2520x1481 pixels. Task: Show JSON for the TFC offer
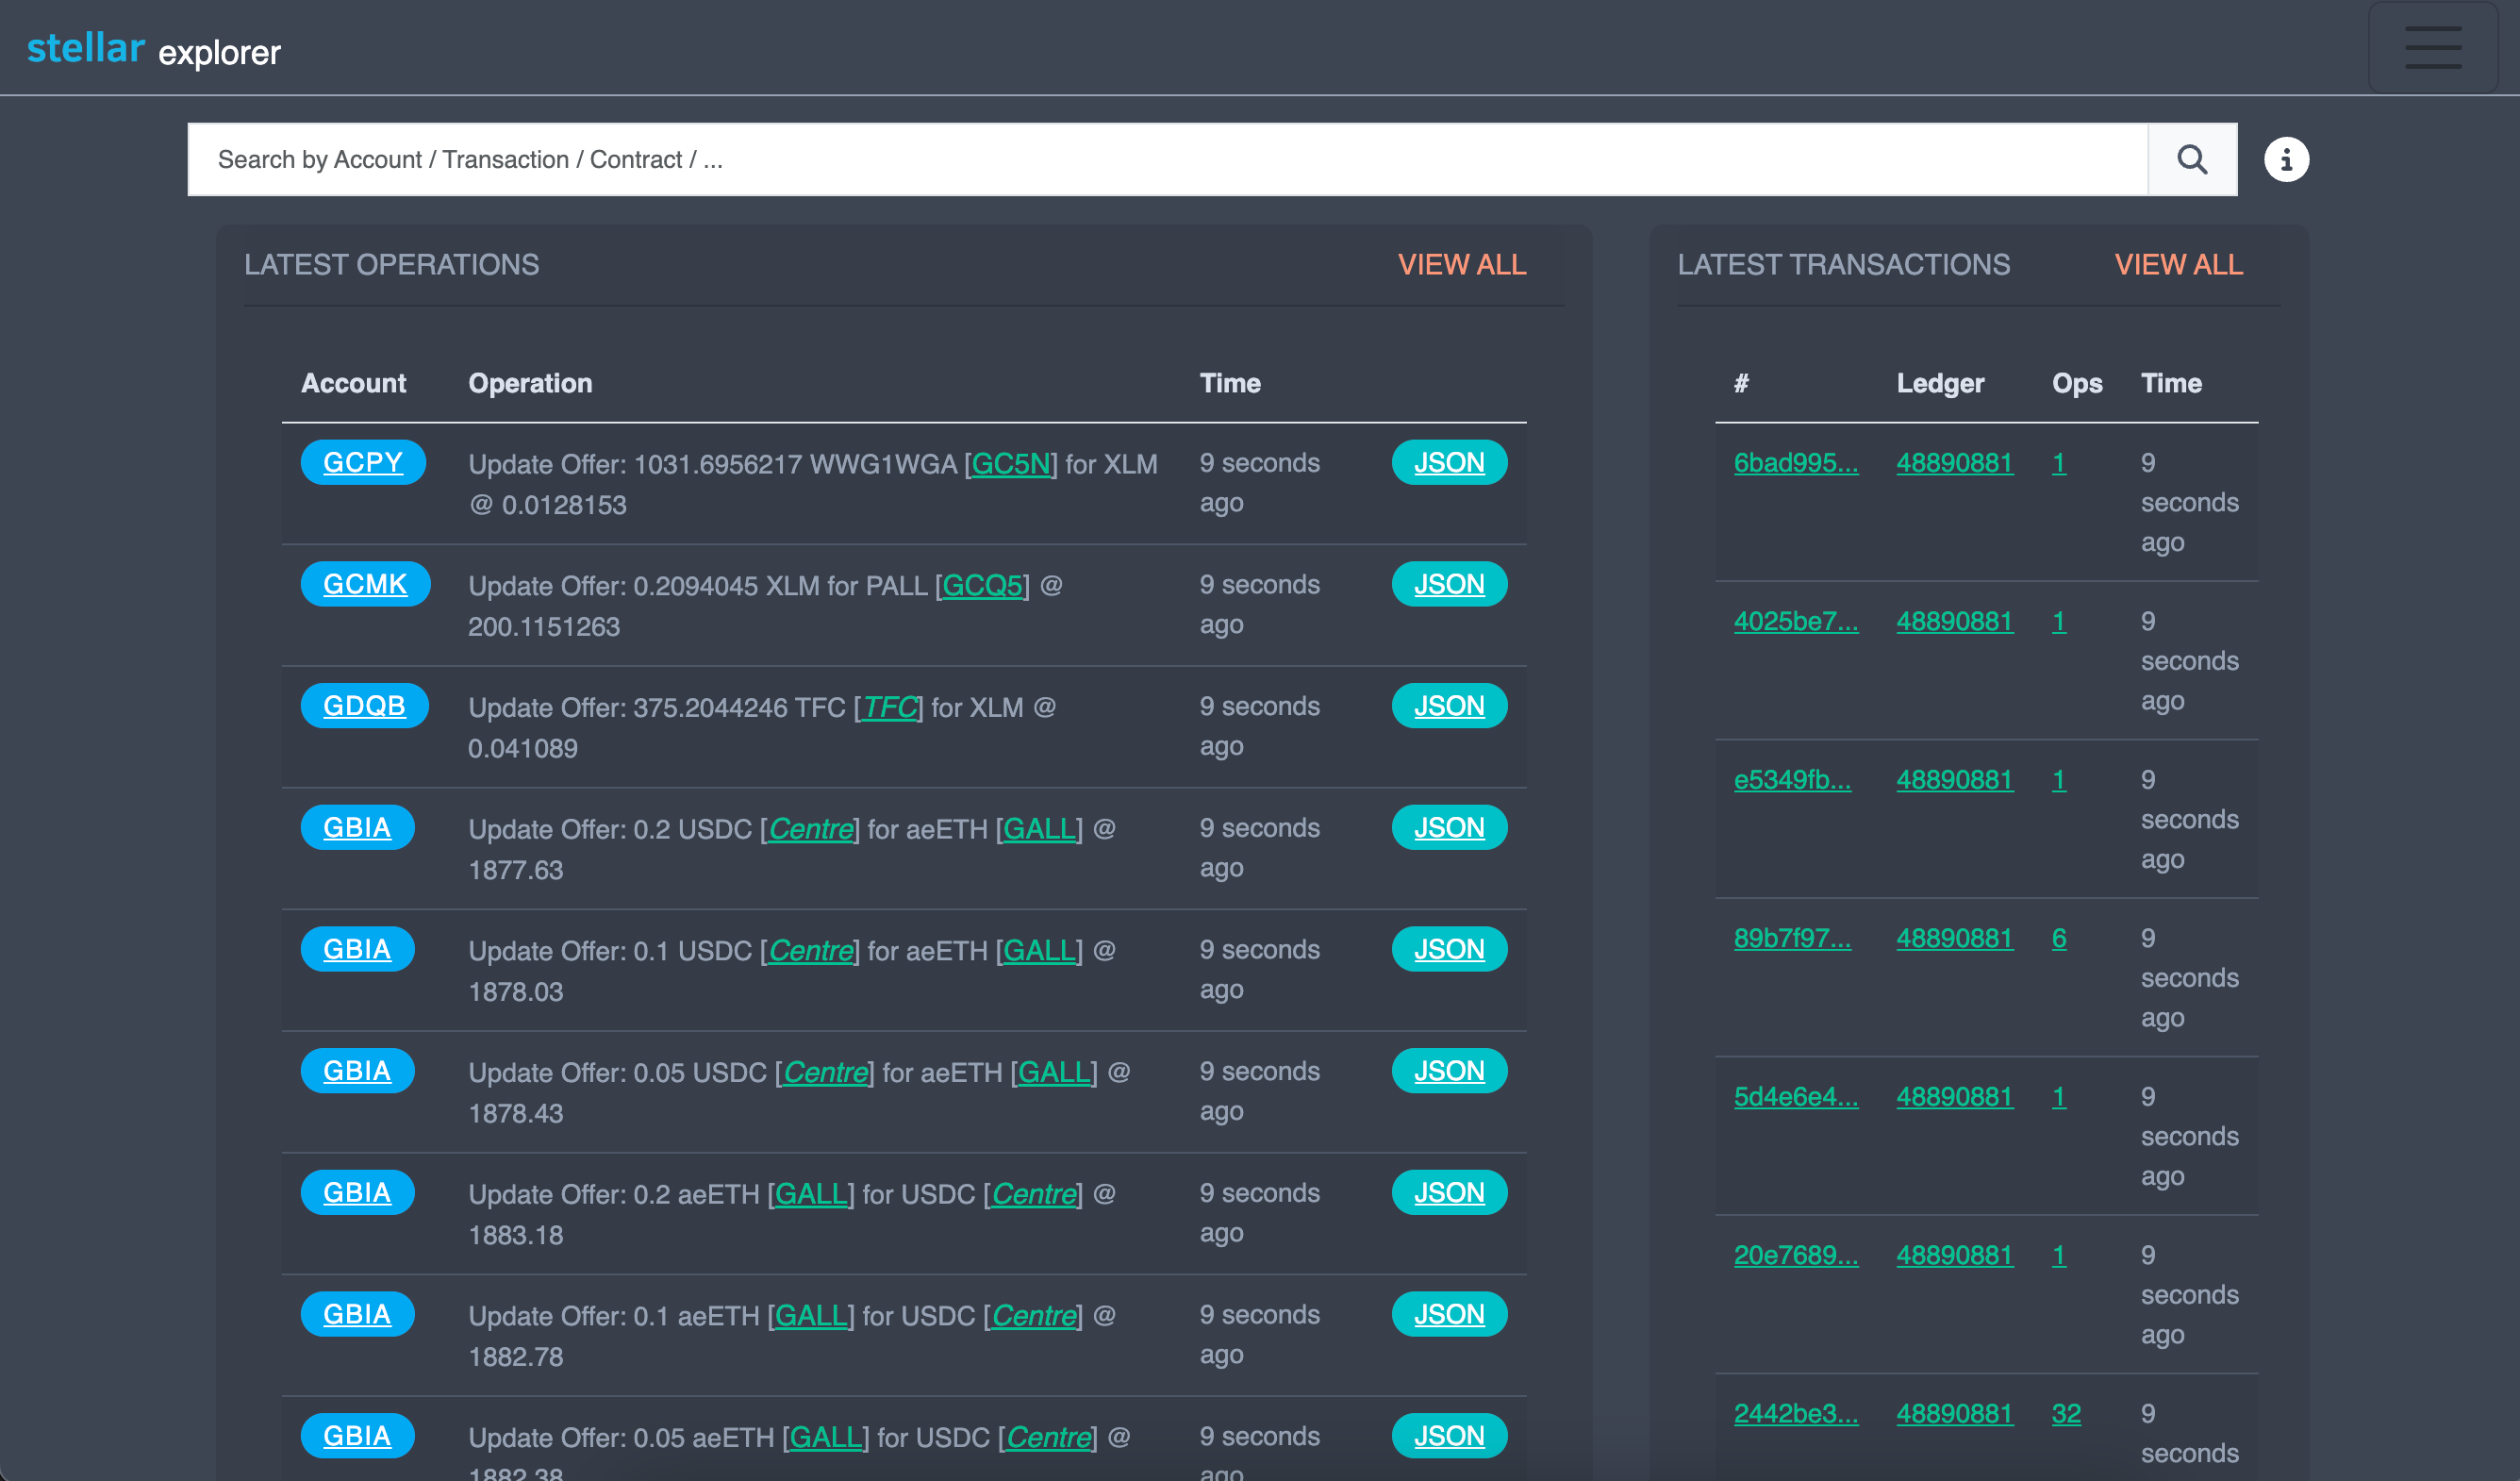1448,706
